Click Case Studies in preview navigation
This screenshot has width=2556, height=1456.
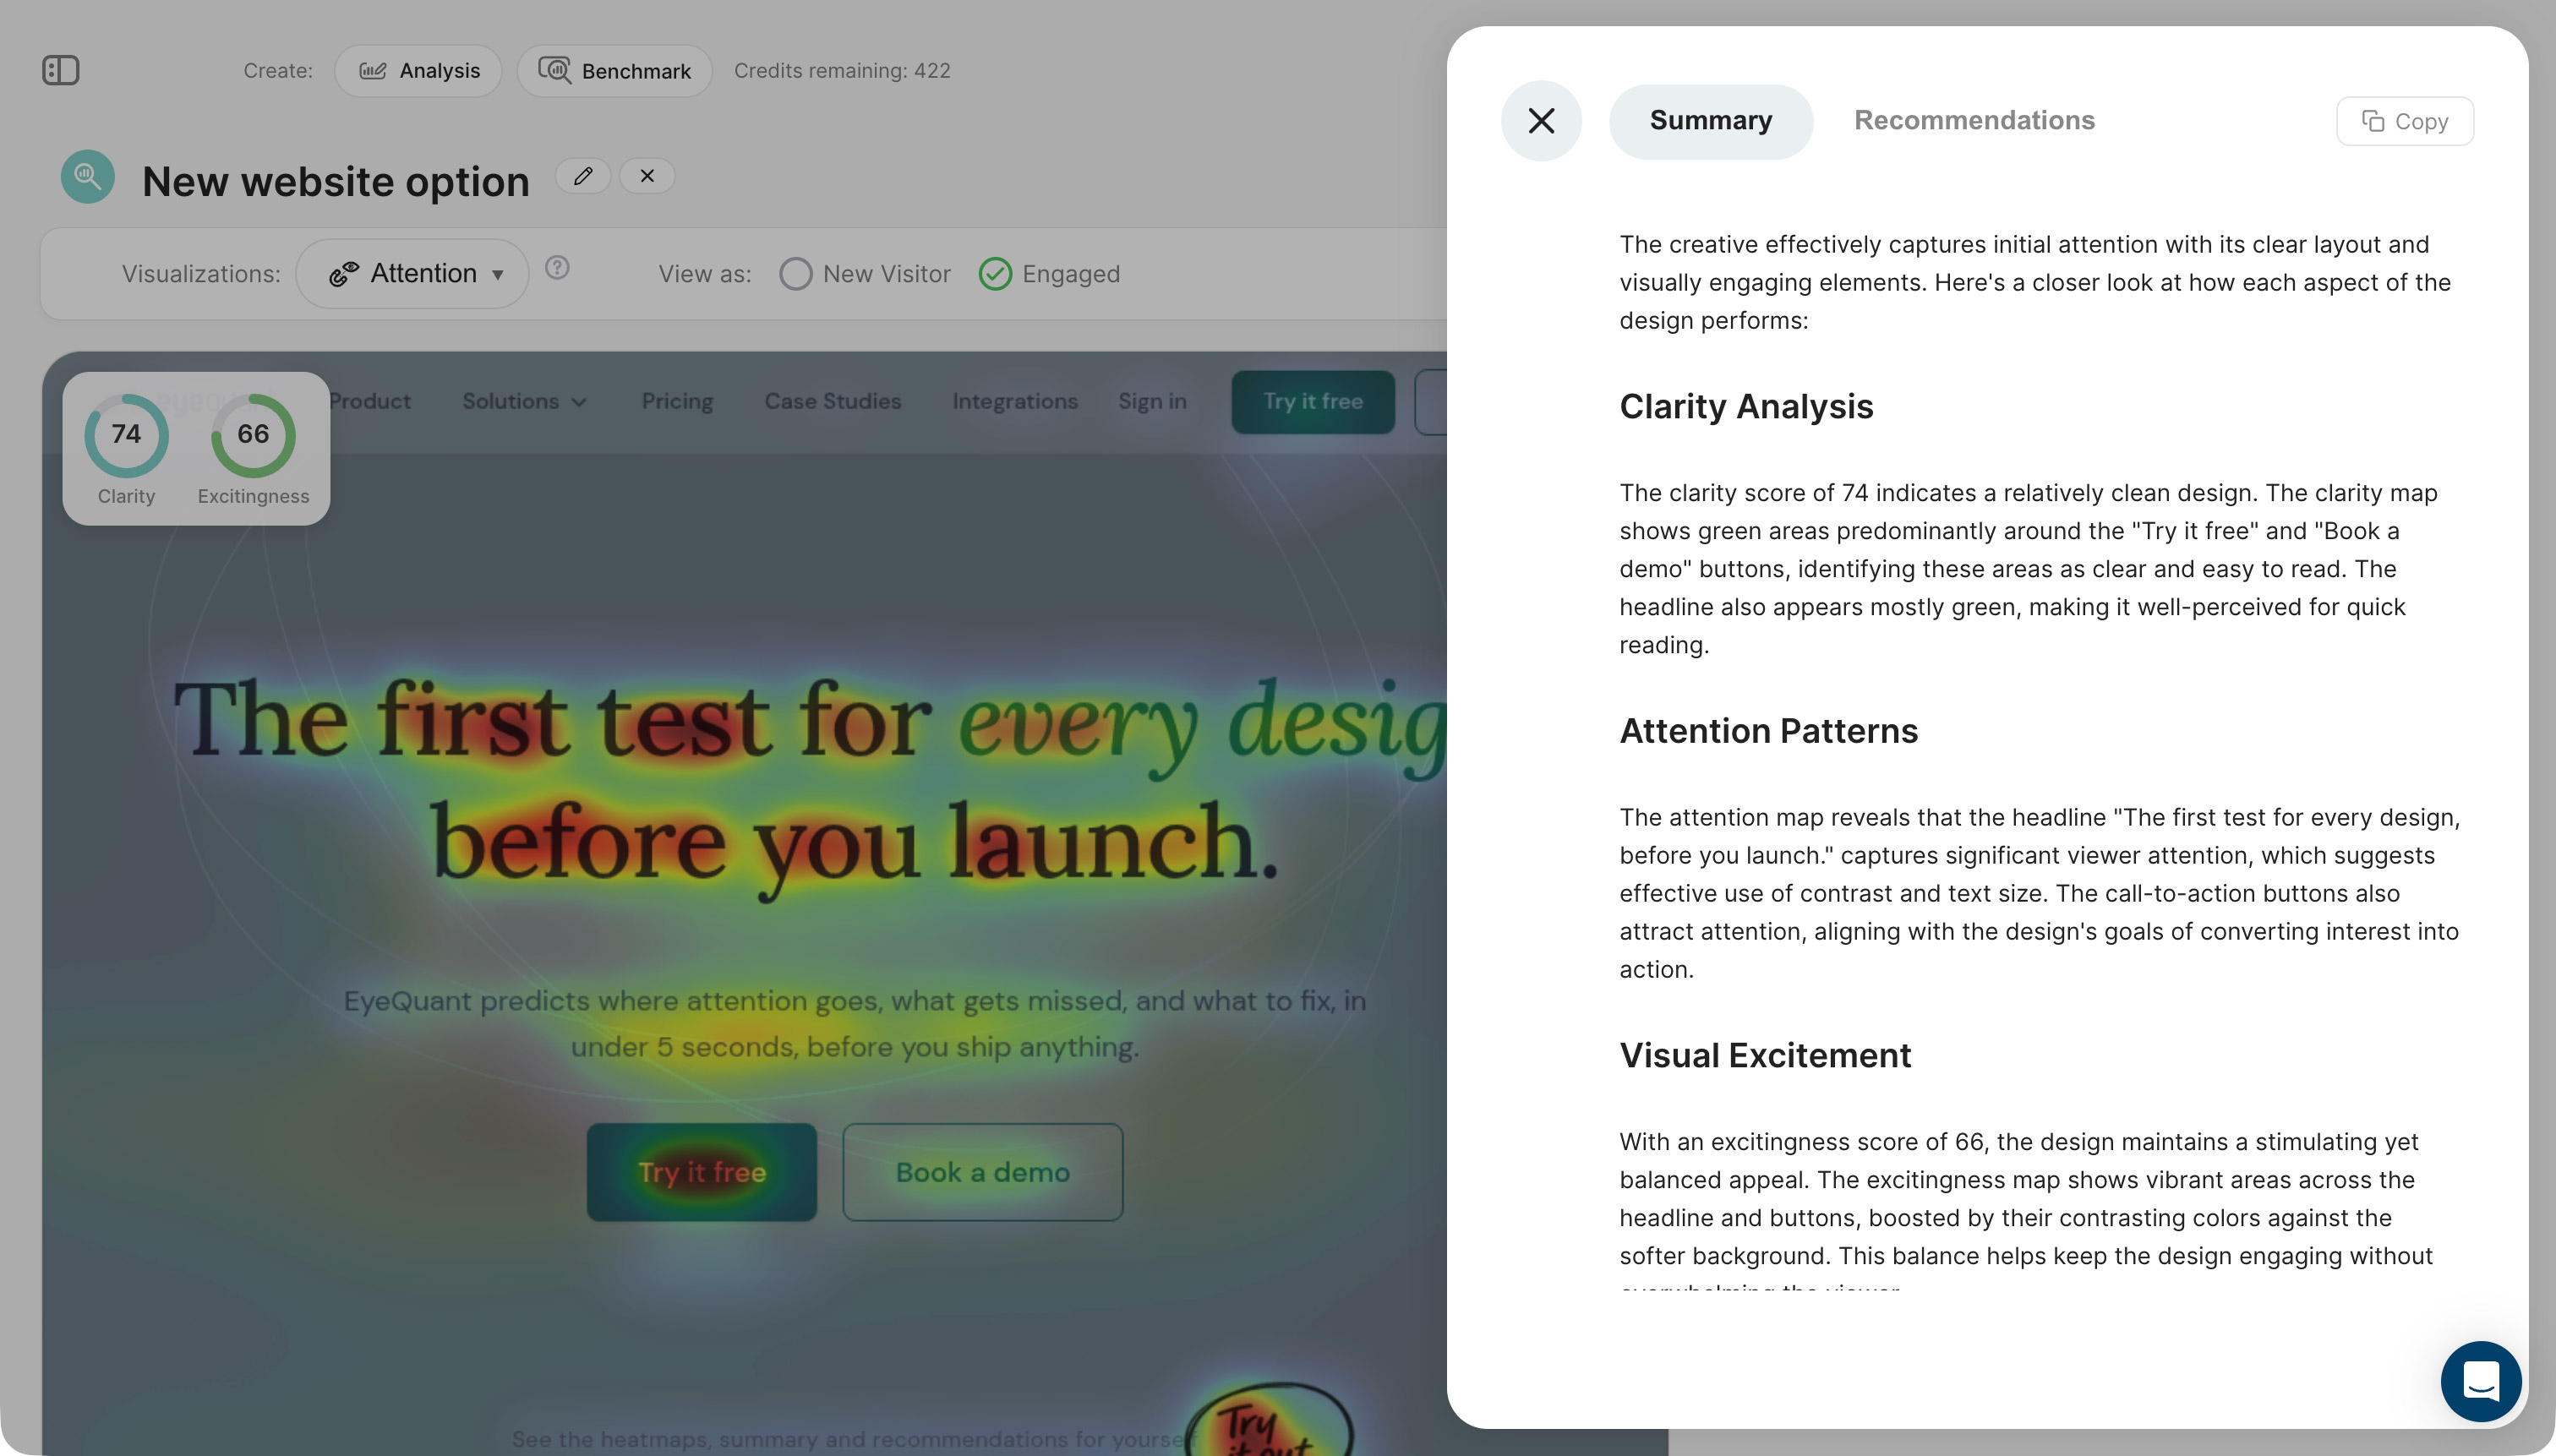[x=832, y=401]
